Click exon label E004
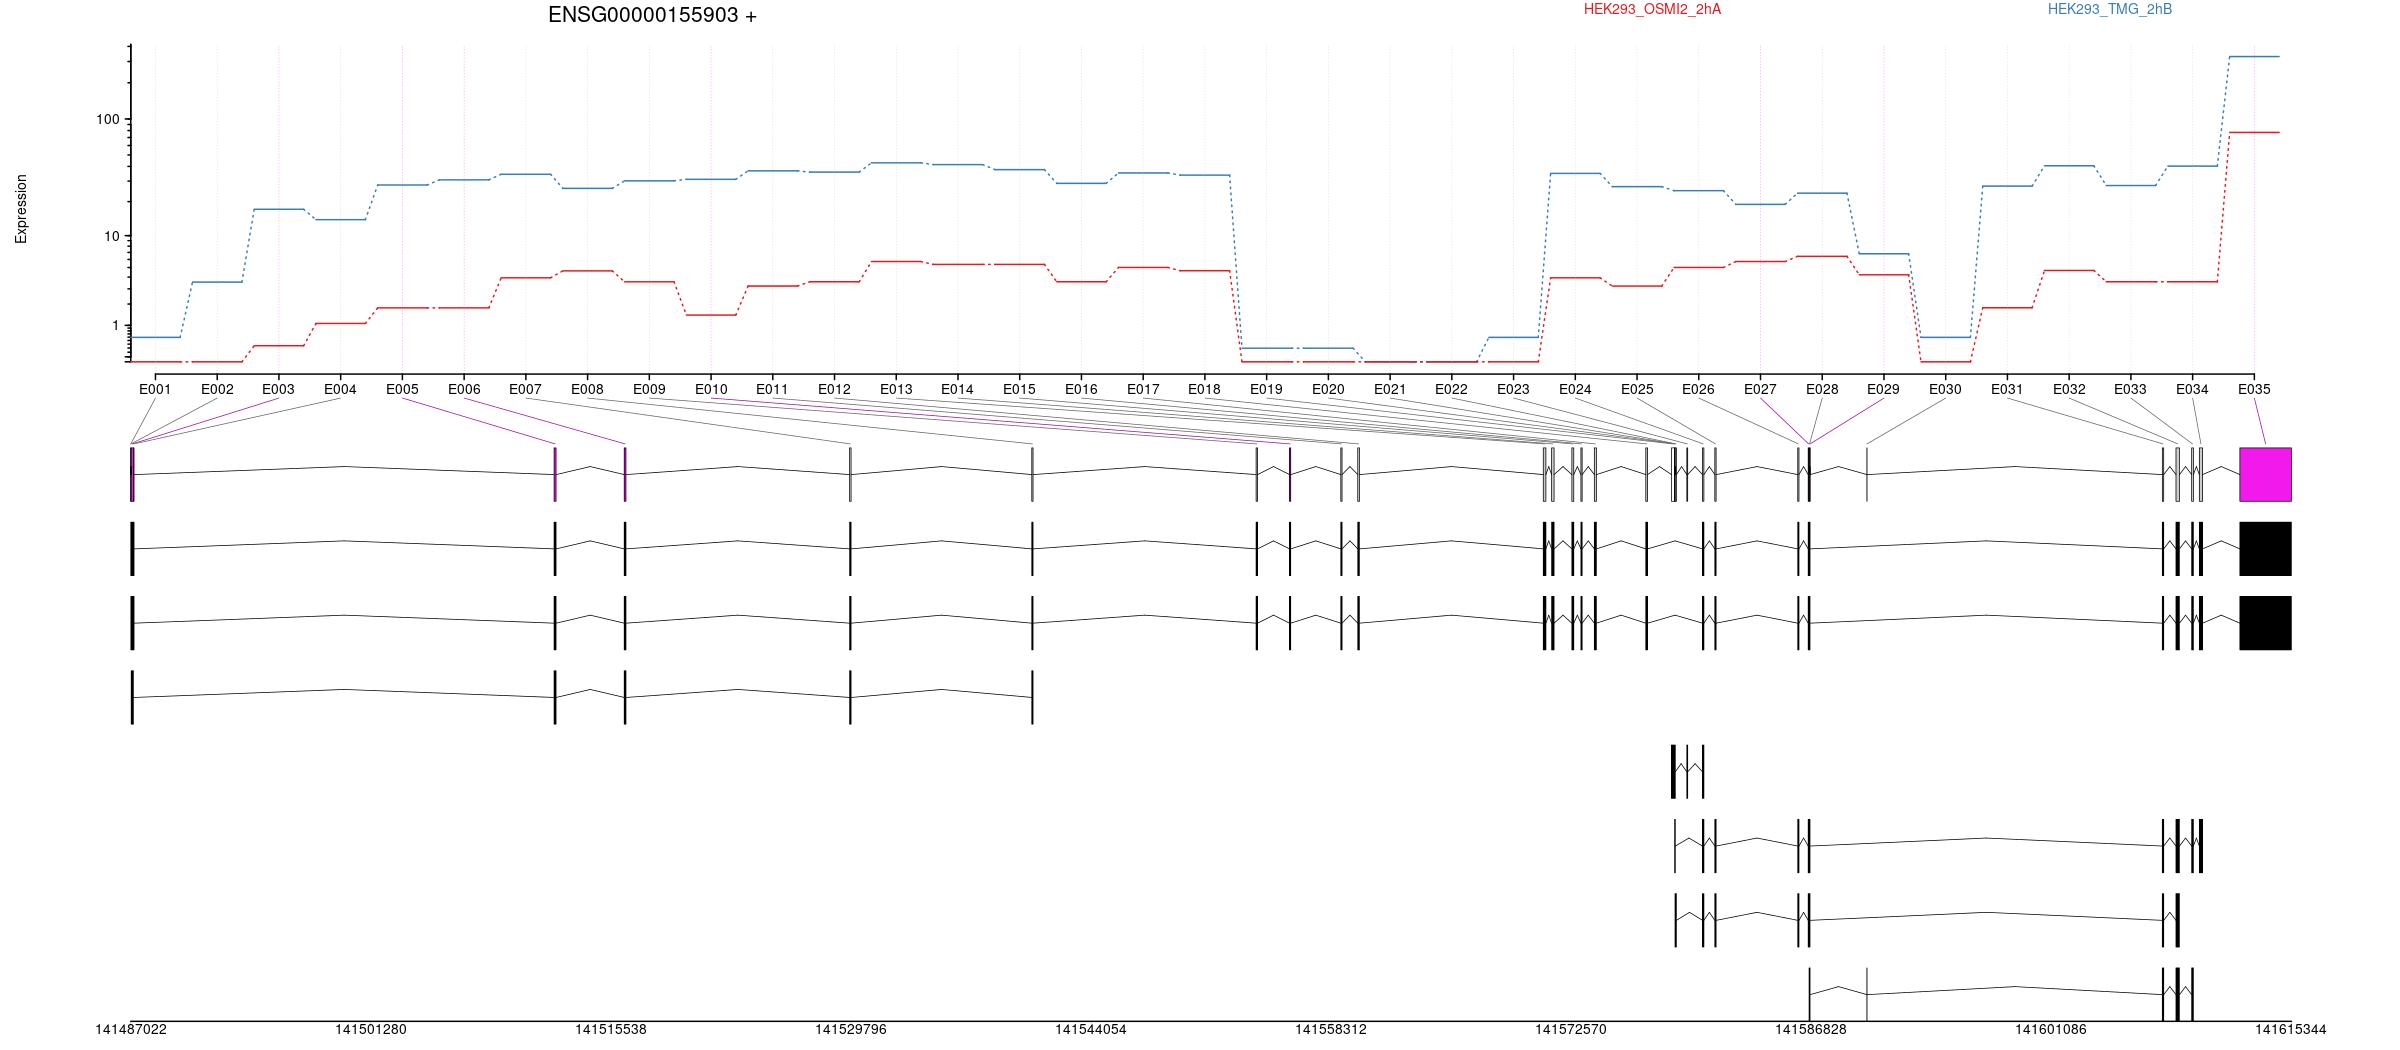 coord(340,389)
